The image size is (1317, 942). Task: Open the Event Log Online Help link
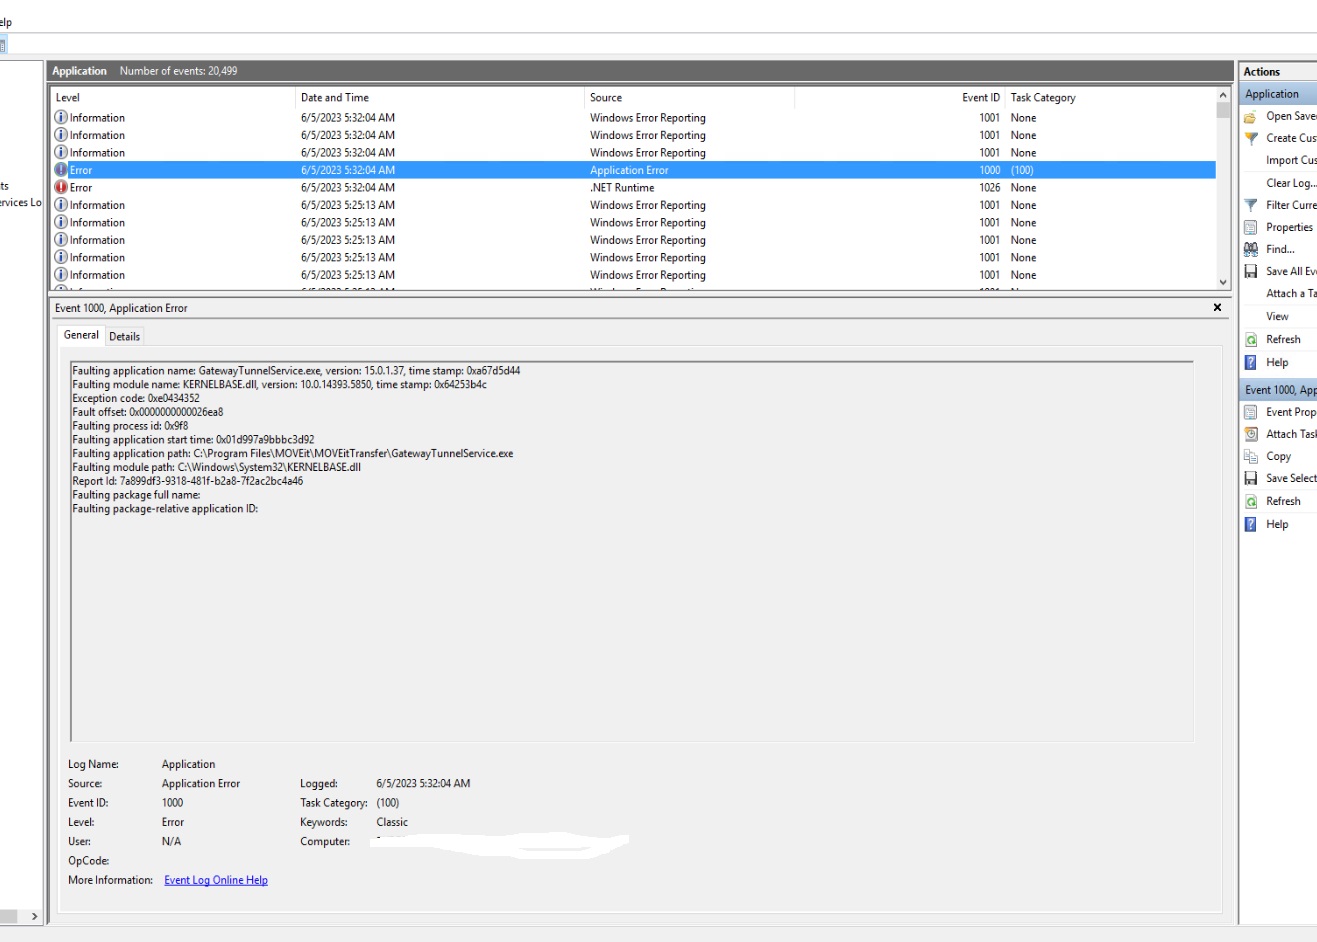tap(216, 880)
